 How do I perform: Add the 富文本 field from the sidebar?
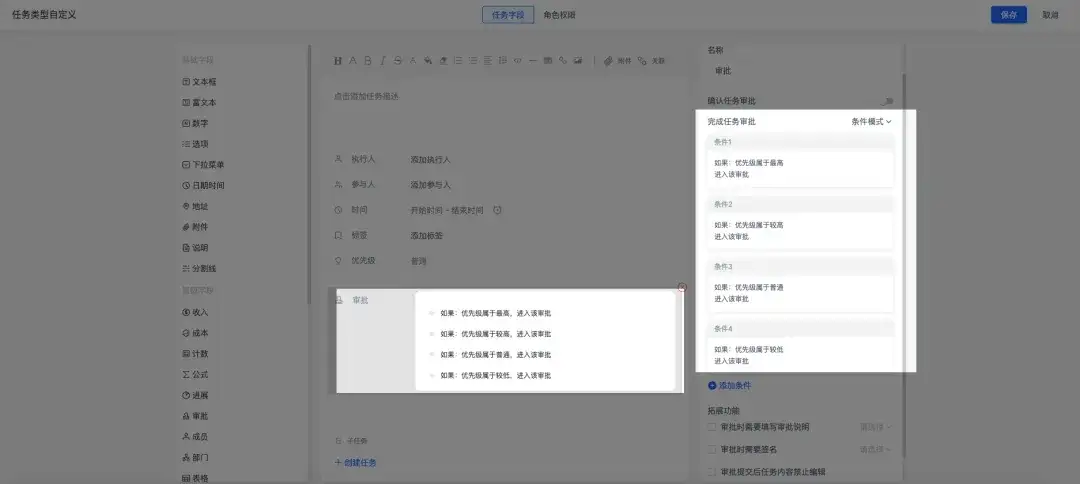200,103
